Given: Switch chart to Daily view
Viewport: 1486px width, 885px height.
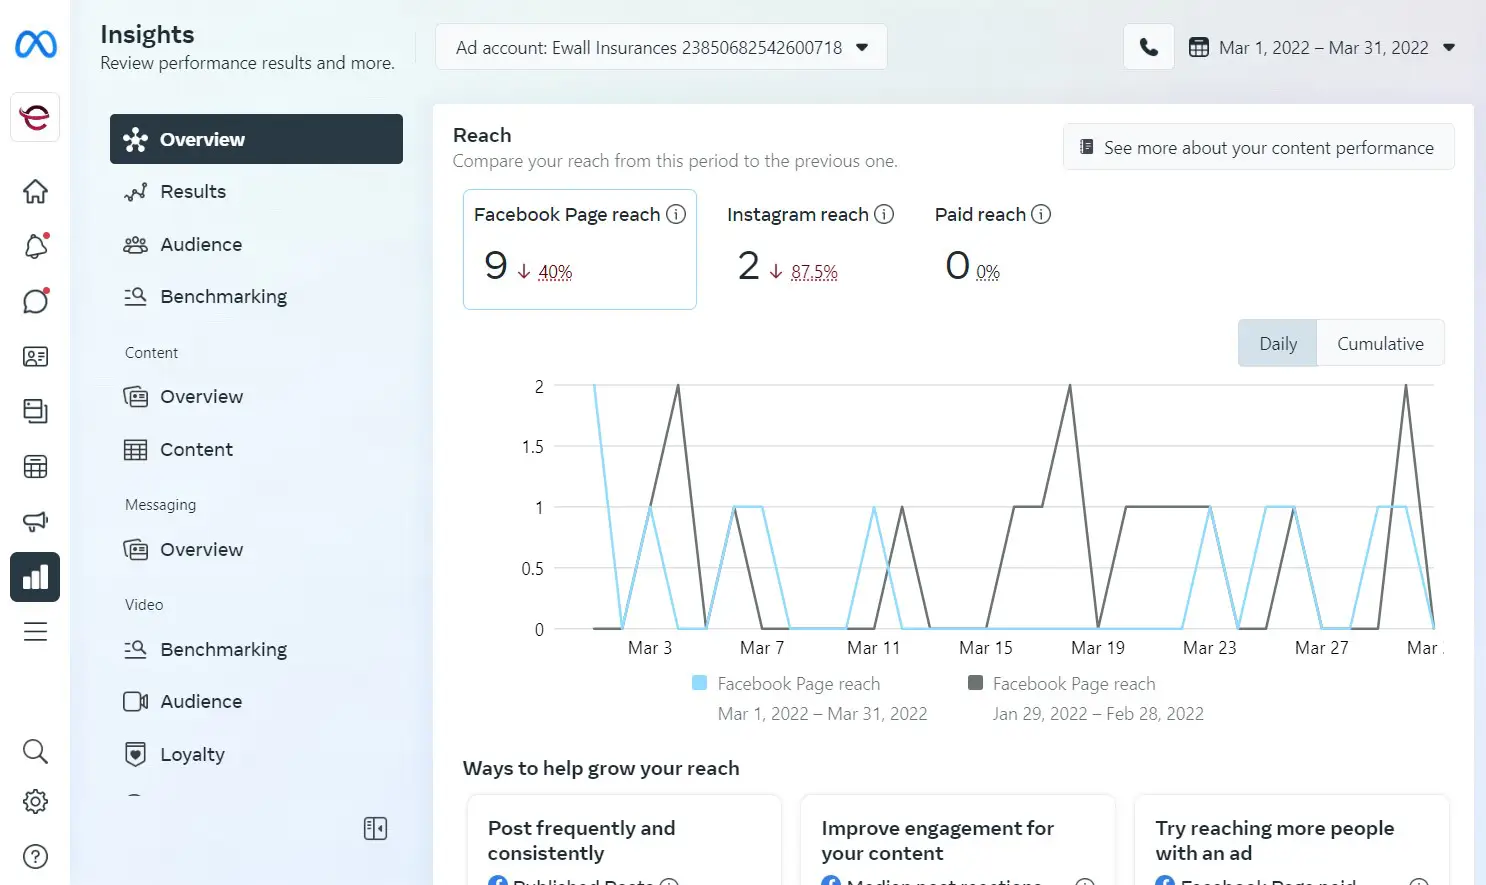Looking at the screenshot, I should (x=1277, y=343).
